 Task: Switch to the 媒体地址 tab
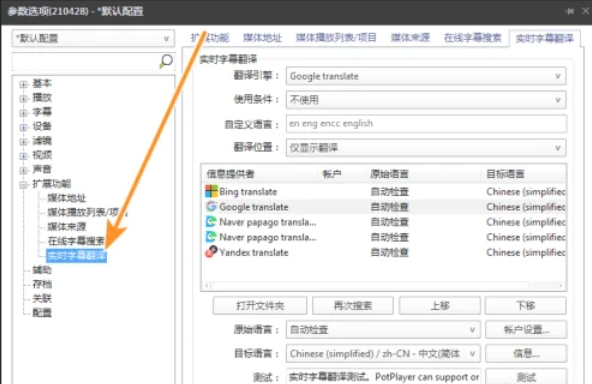(262, 38)
